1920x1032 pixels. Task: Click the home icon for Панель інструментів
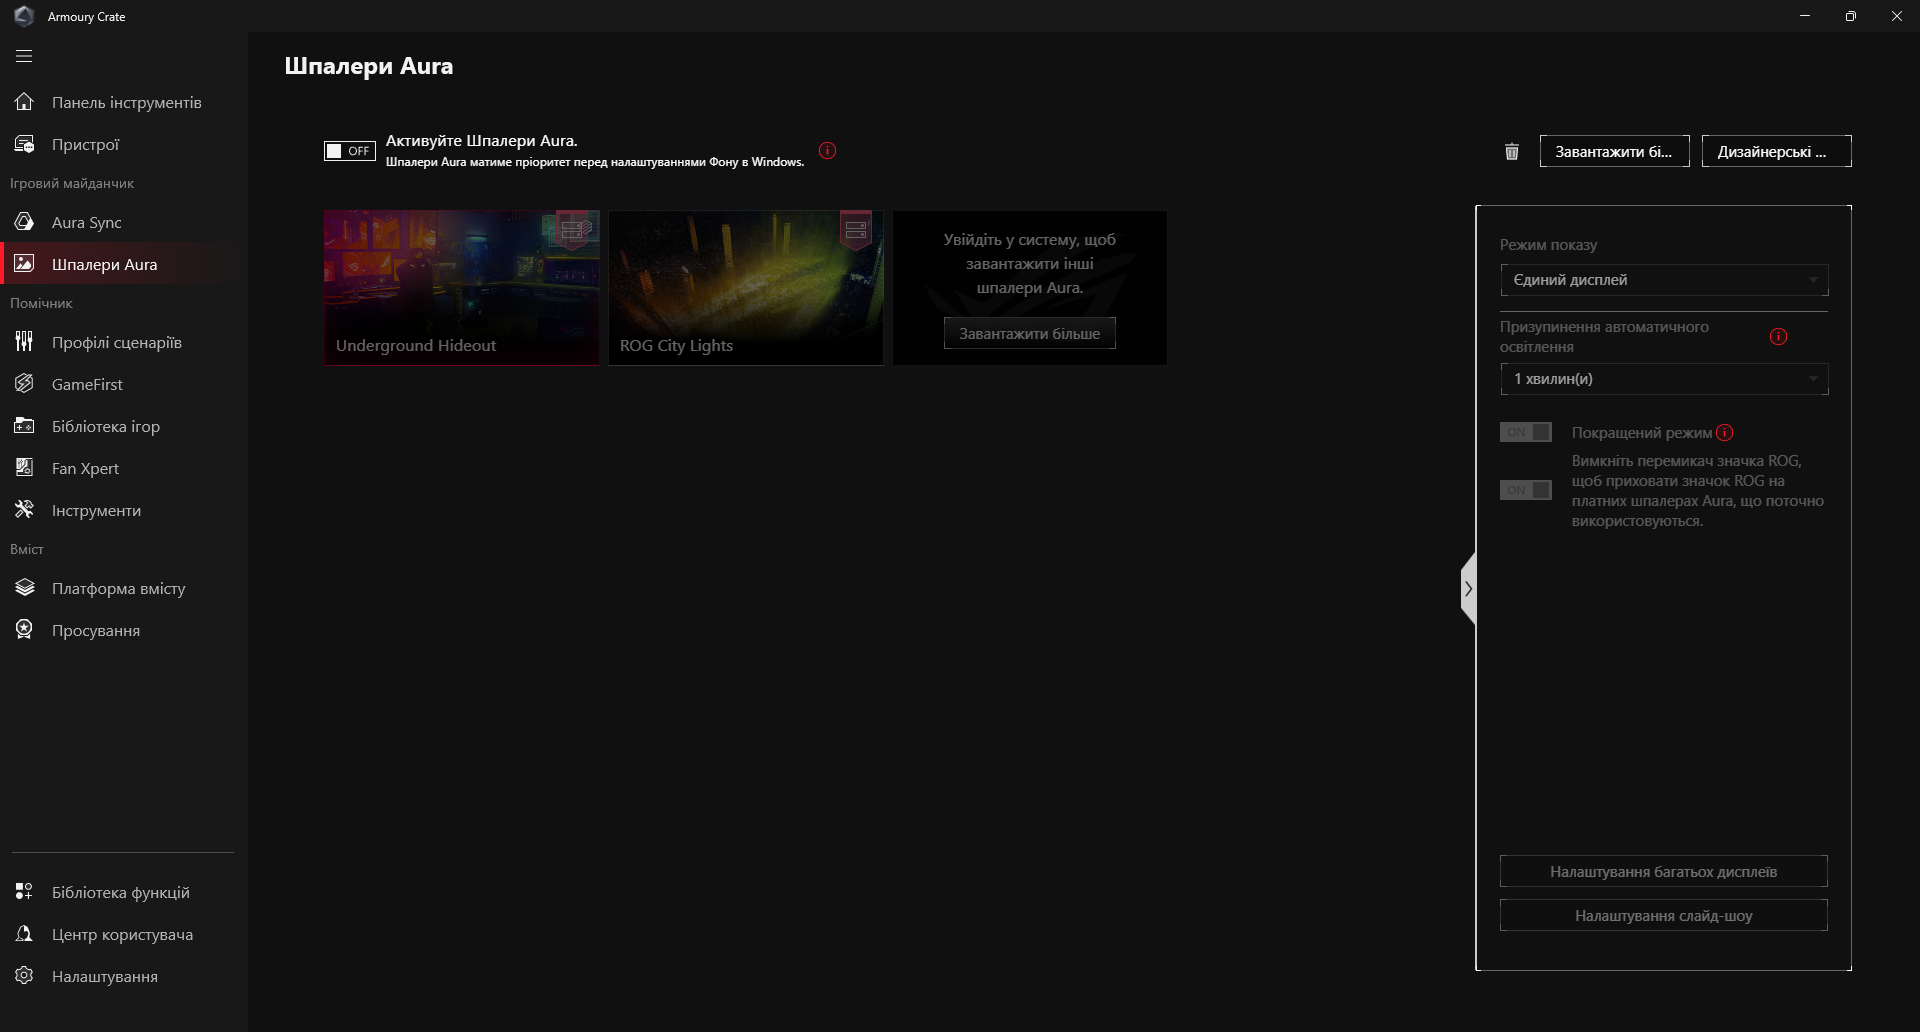pyautogui.click(x=24, y=102)
